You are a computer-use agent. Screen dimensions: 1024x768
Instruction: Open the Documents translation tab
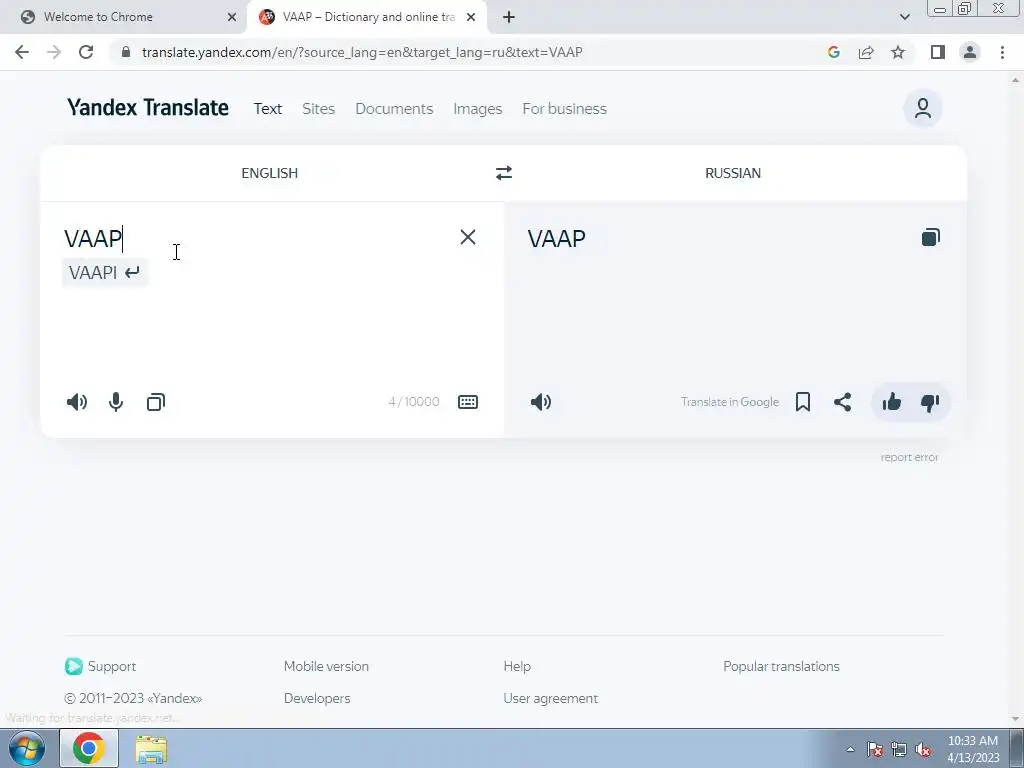(394, 108)
